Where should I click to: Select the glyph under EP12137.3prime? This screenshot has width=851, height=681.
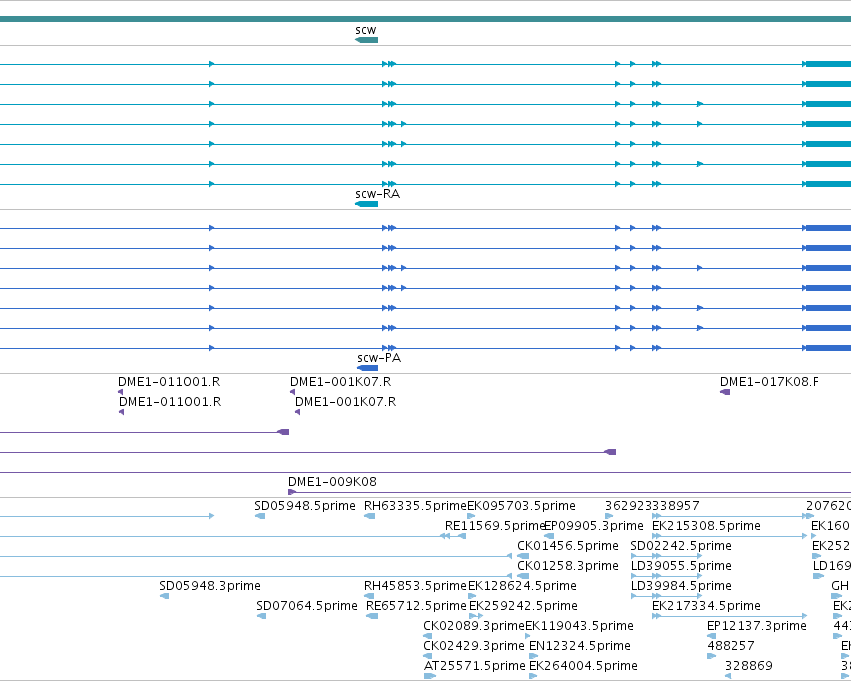click(712, 637)
